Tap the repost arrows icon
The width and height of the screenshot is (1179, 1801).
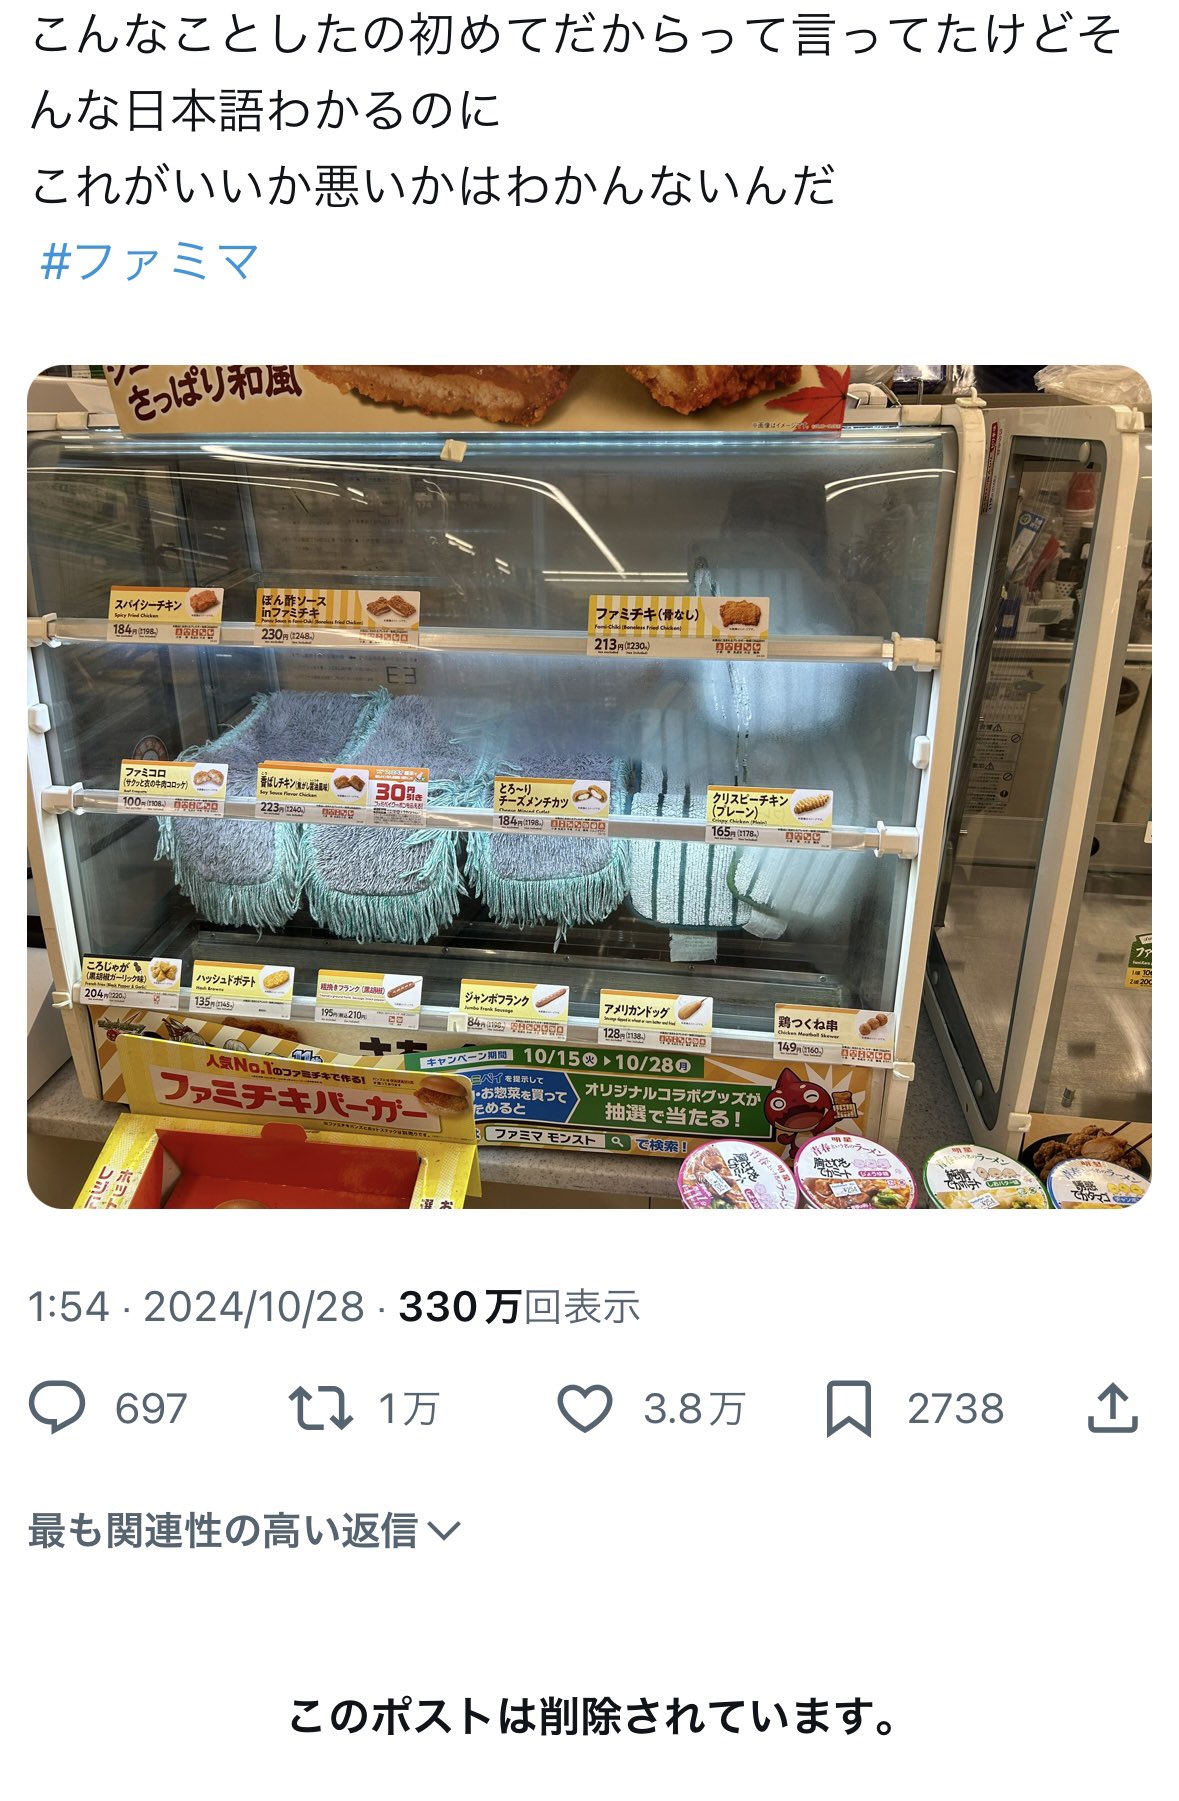320,1408
